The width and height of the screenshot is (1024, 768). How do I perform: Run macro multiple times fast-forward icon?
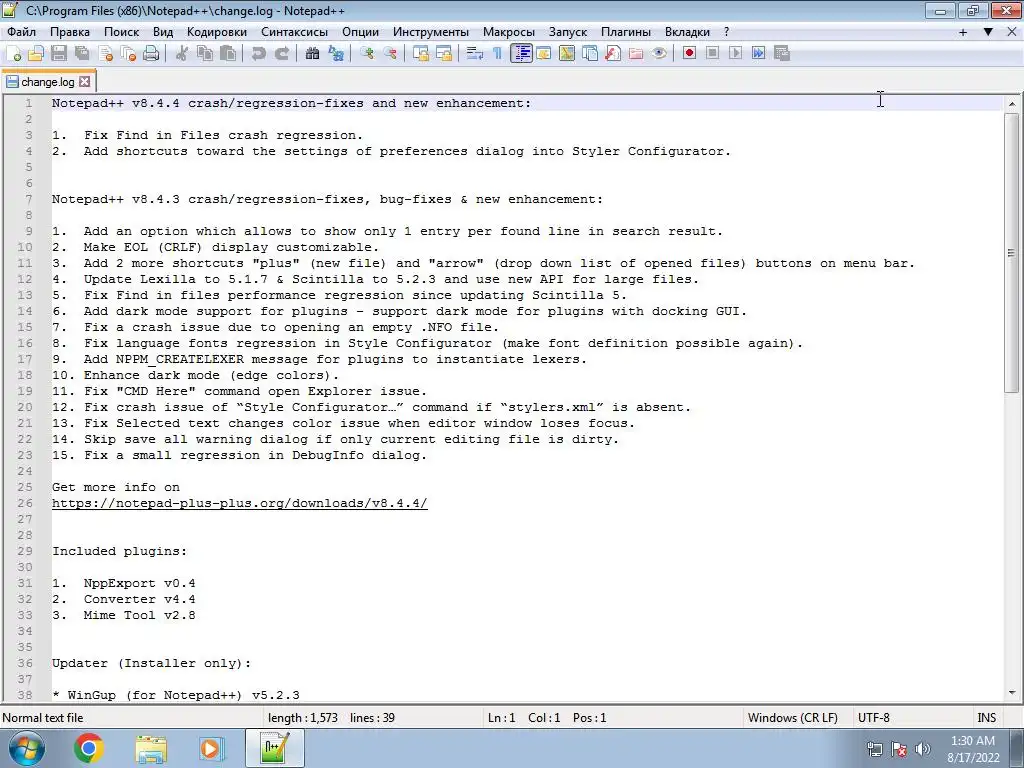point(758,54)
